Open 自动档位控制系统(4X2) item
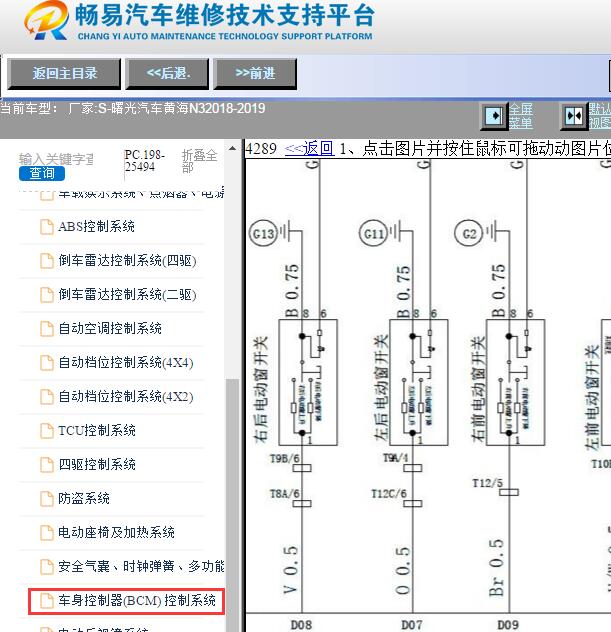Viewport: 611px width, 632px height. tap(126, 396)
